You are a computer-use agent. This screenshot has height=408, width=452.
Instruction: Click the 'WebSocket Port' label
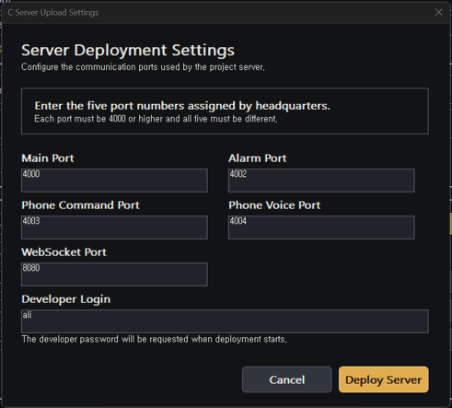(x=64, y=252)
